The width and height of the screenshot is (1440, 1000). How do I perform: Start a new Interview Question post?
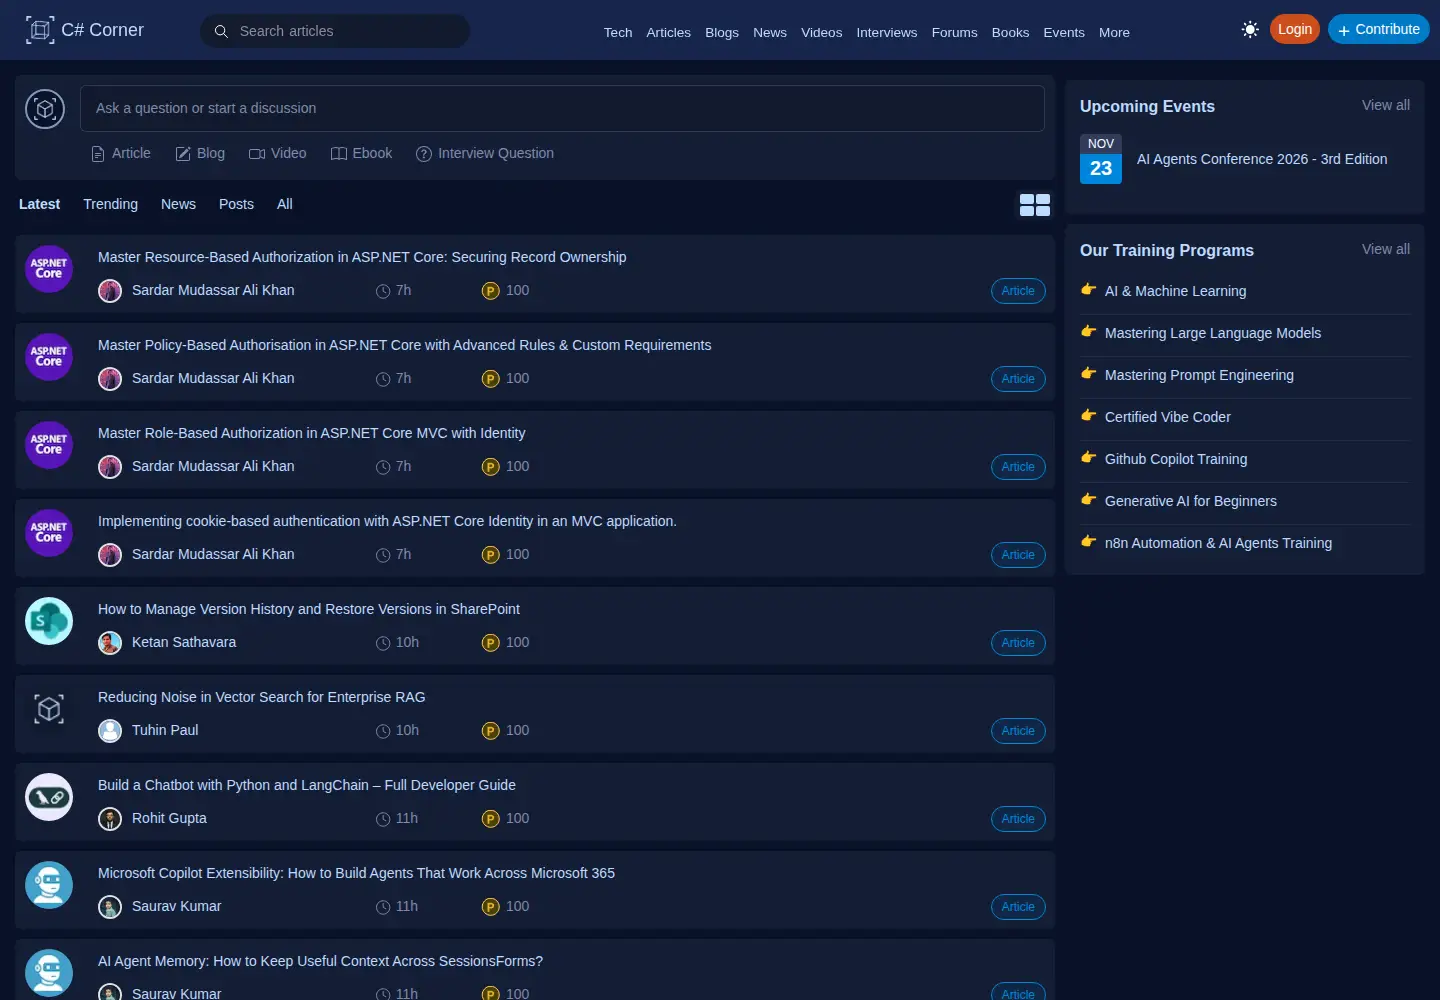[x=485, y=153]
